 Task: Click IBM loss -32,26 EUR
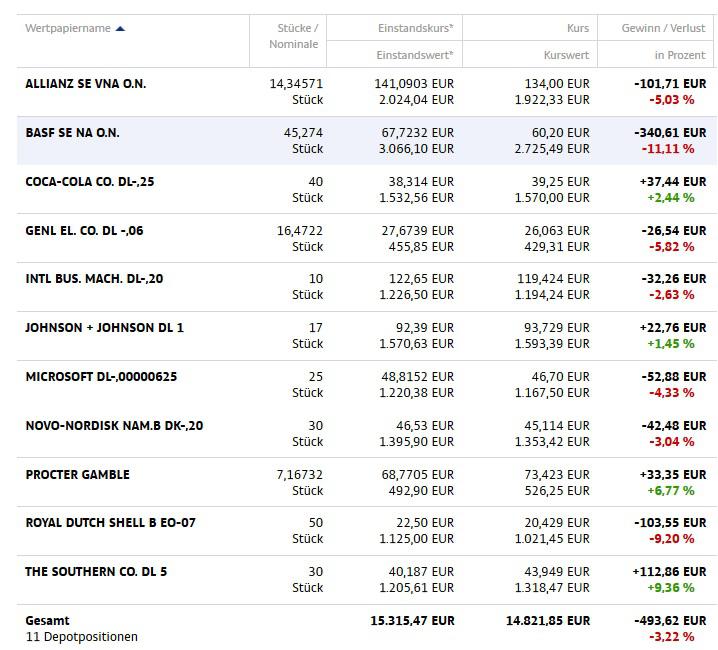[674, 279]
